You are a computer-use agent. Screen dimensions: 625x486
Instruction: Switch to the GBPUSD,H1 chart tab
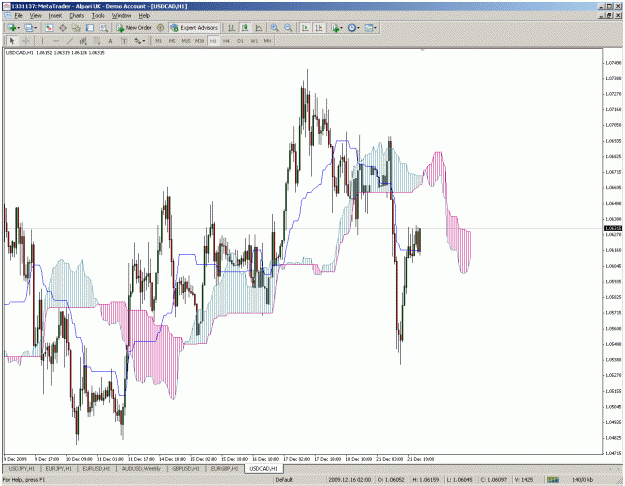pos(186,468)
